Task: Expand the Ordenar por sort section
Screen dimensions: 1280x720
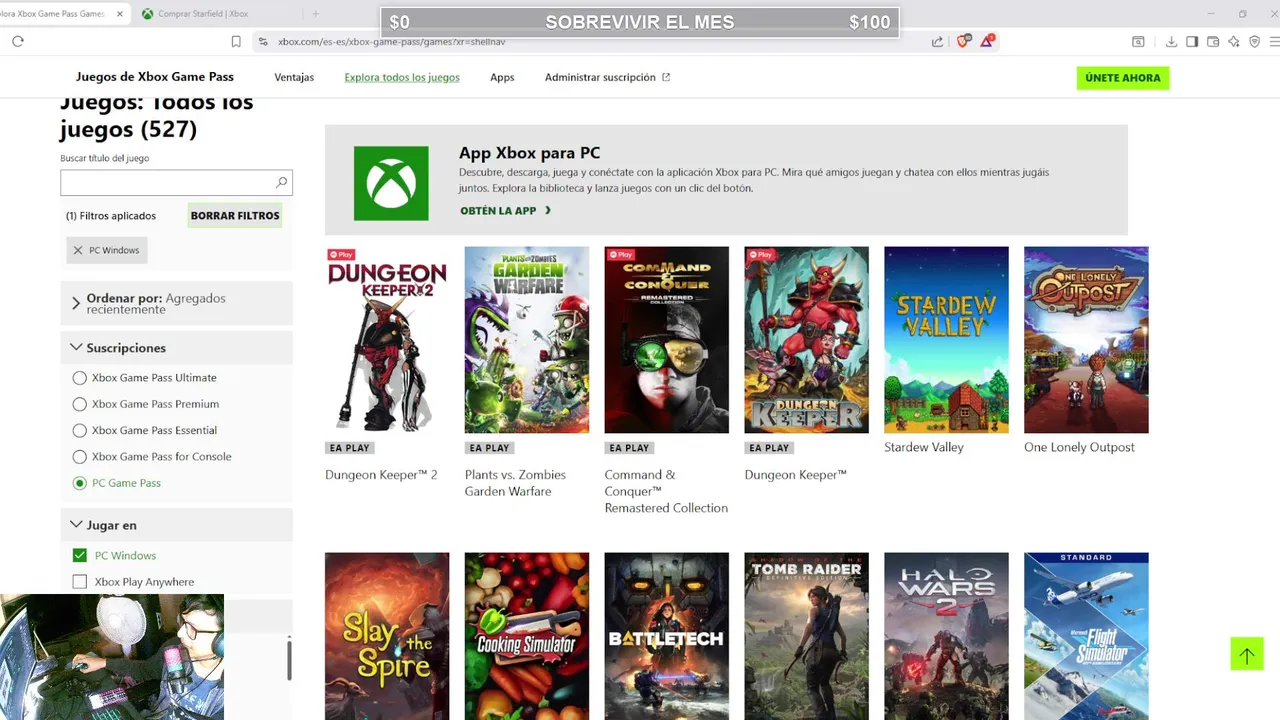Action: coord(176,303)
